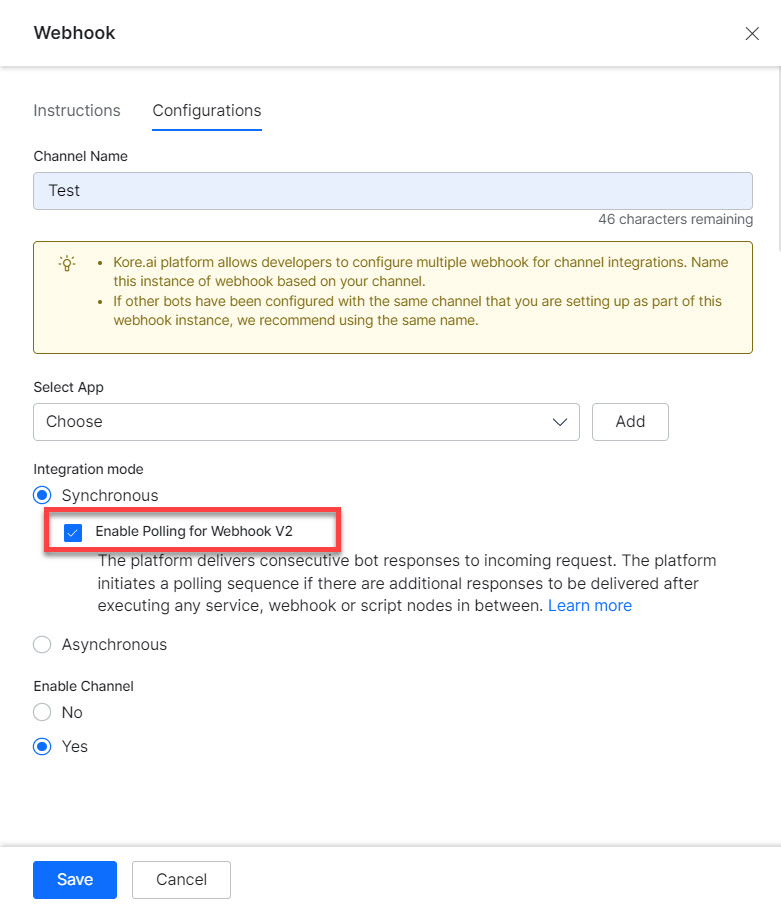The image size is (781, 907).
Task: Click the Webhook dialog title
Action: [x=75, y=33]
